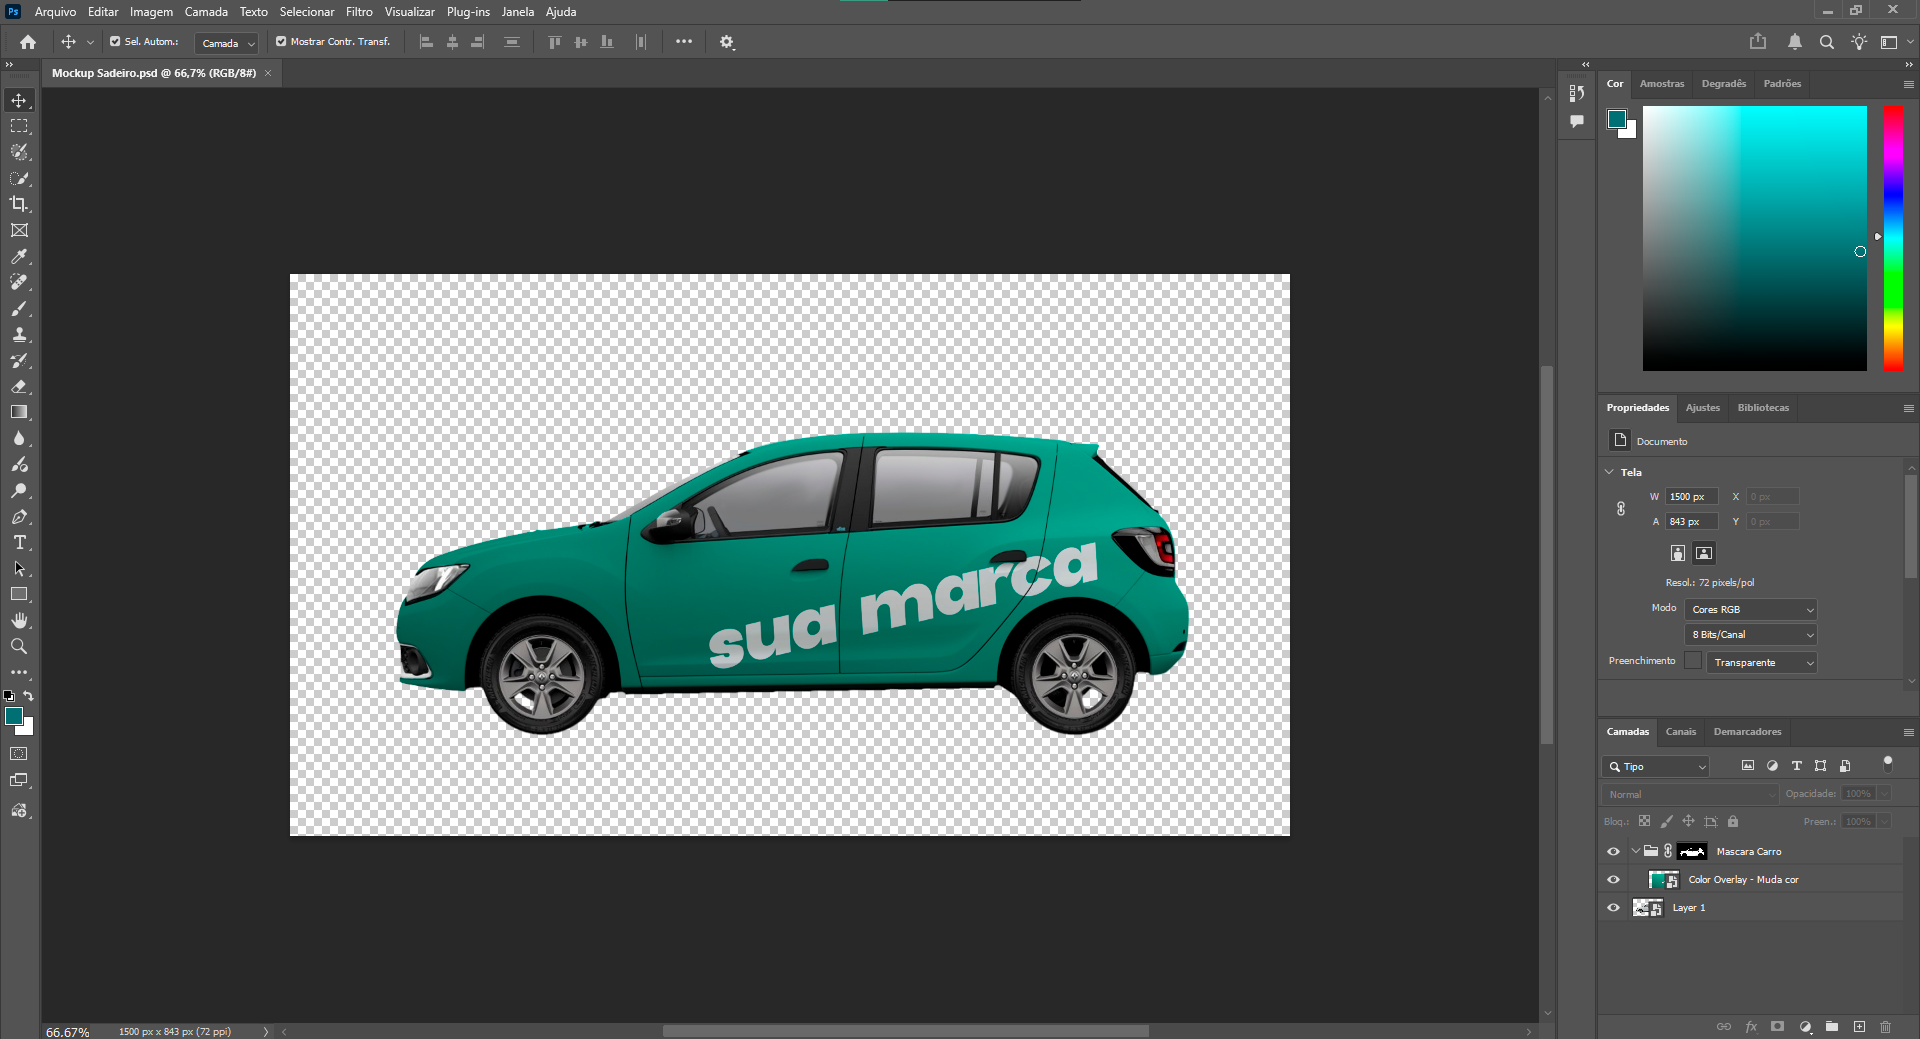The image size is (1920, 1039).
Task: Select the Eyedropper tool
Action: click(x=19, y=257)
